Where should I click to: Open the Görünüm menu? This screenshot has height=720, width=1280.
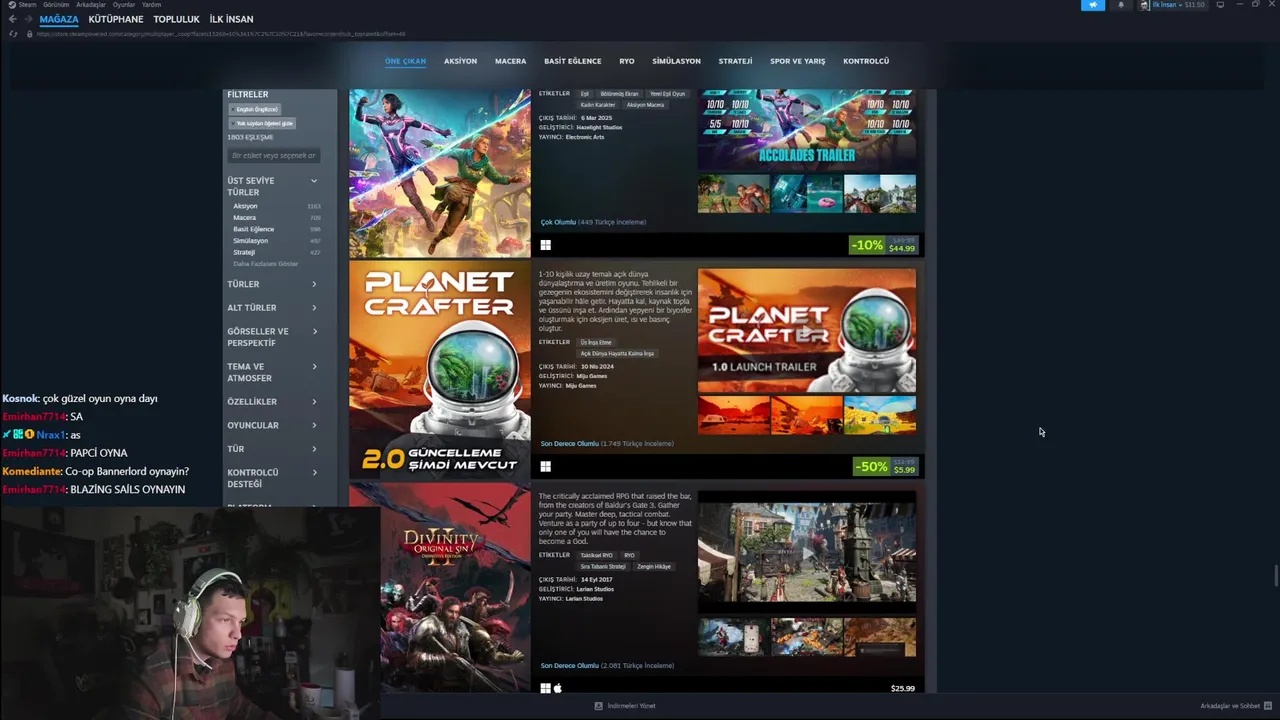pos(56,5)
